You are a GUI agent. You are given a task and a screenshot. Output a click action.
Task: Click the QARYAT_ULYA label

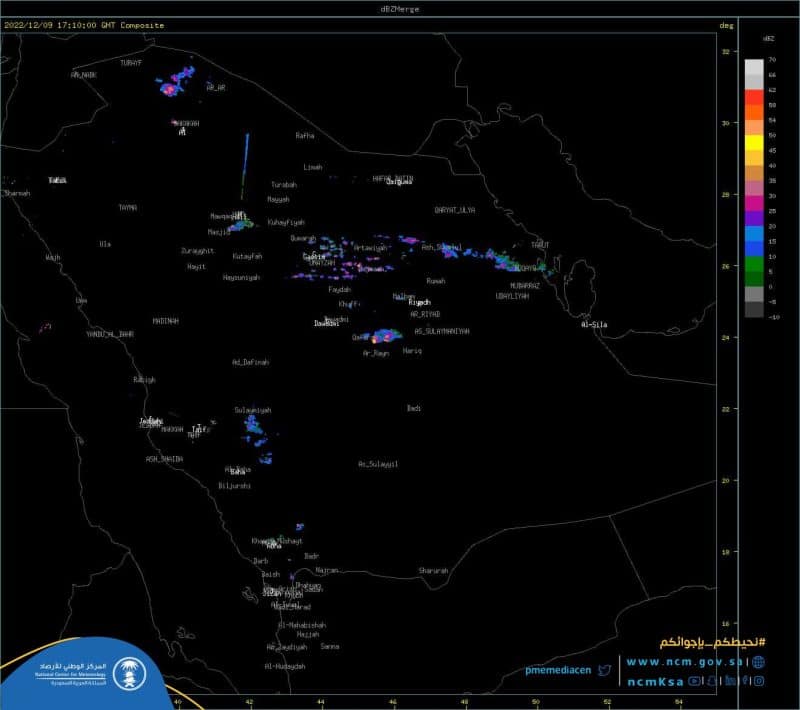(455, 210)
